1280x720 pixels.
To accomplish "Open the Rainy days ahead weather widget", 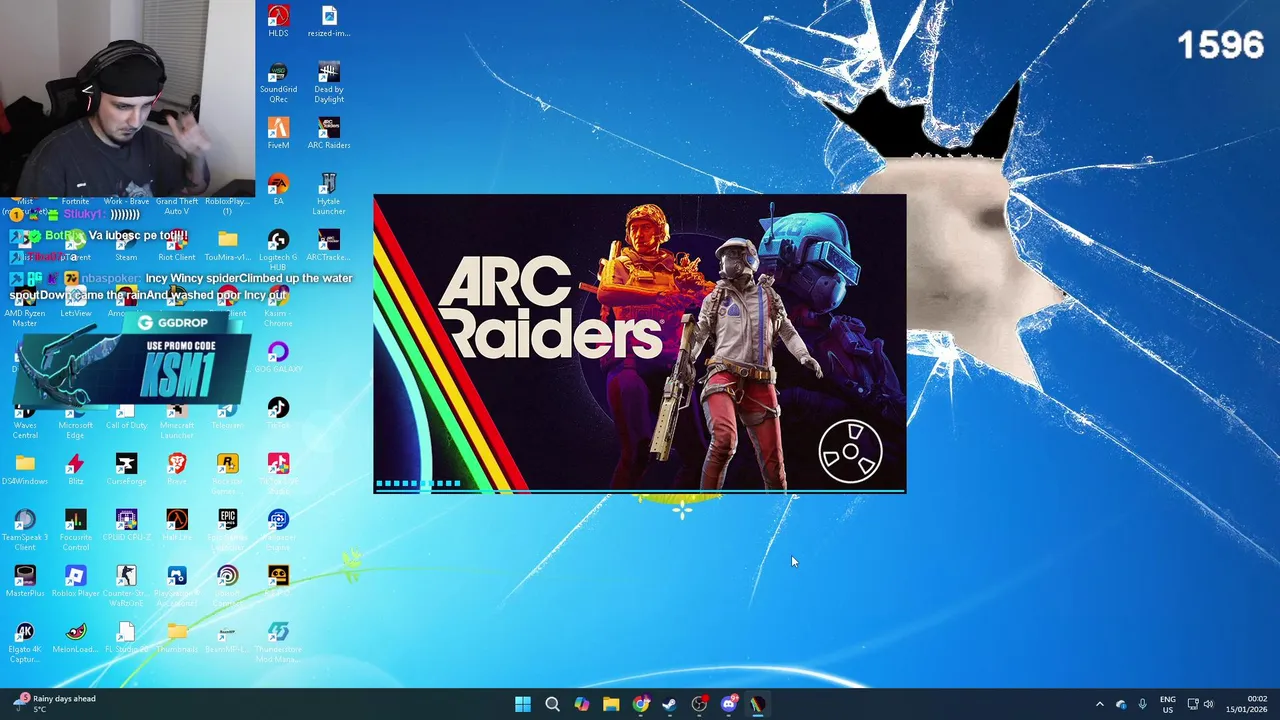I will (x=55, y=704).
